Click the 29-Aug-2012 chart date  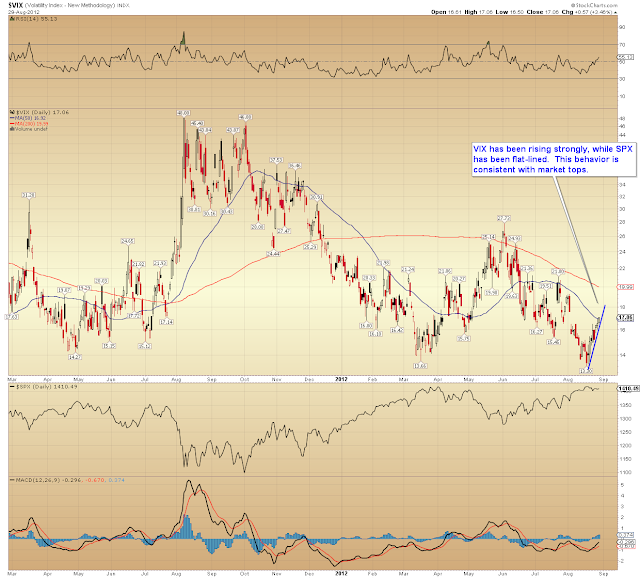(24, 12)
